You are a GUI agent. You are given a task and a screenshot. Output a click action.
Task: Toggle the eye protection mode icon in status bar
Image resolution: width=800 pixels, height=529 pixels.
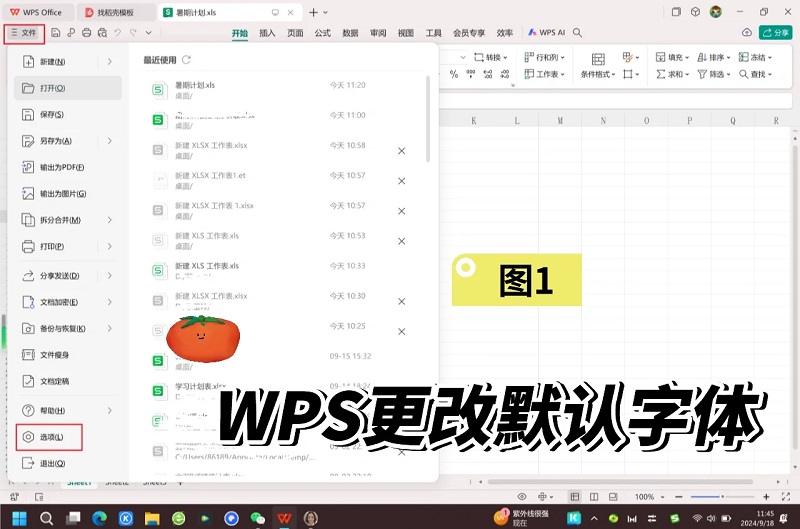521,496
